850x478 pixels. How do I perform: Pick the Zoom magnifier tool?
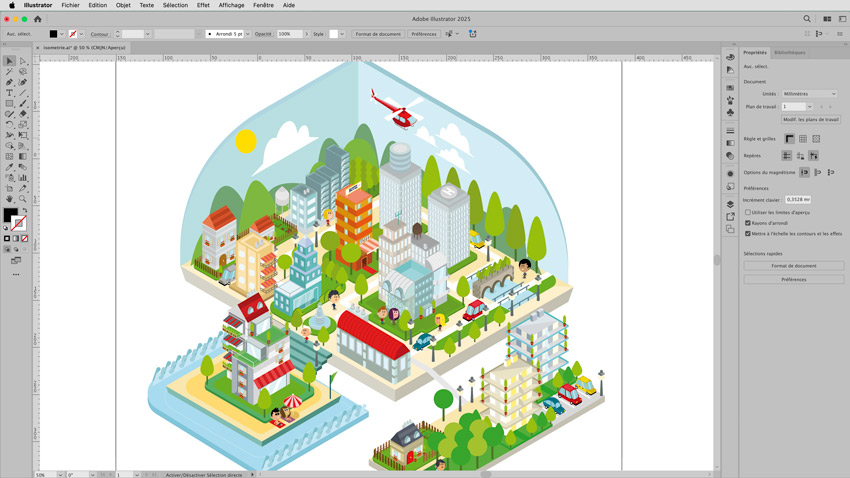(23, 199)
